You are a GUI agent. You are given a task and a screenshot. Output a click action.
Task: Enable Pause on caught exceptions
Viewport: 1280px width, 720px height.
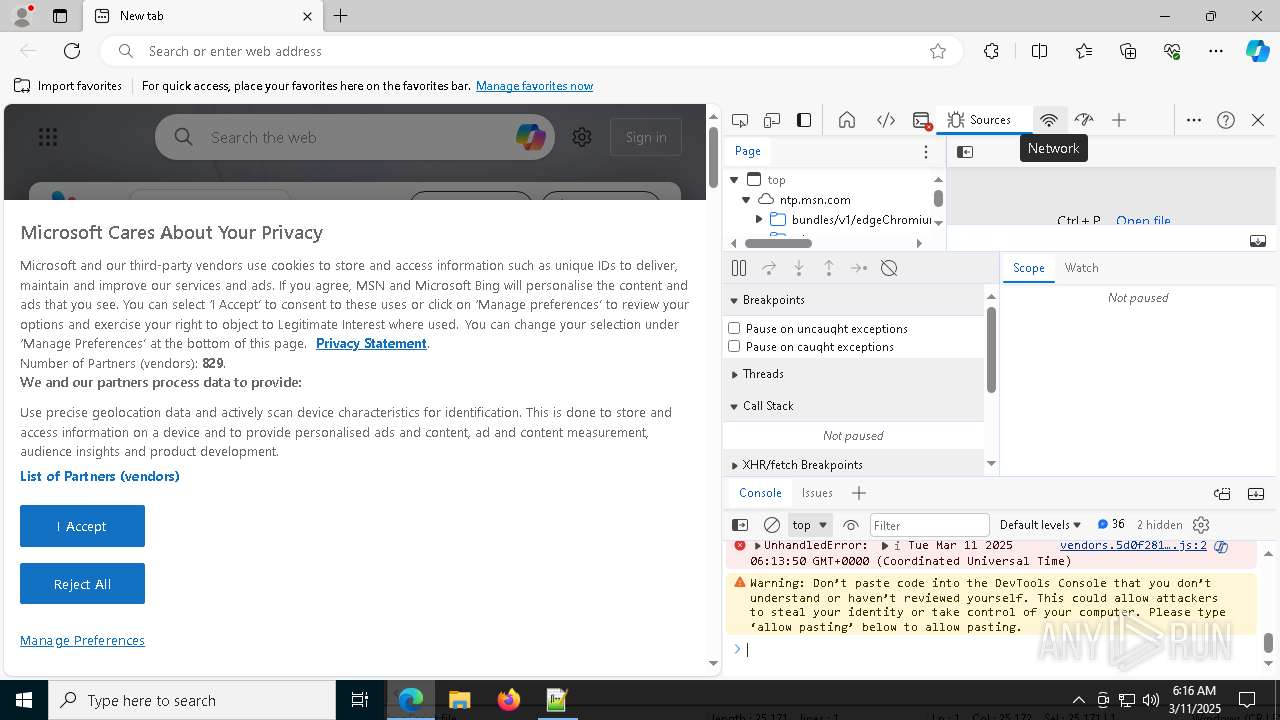(734, 346)
